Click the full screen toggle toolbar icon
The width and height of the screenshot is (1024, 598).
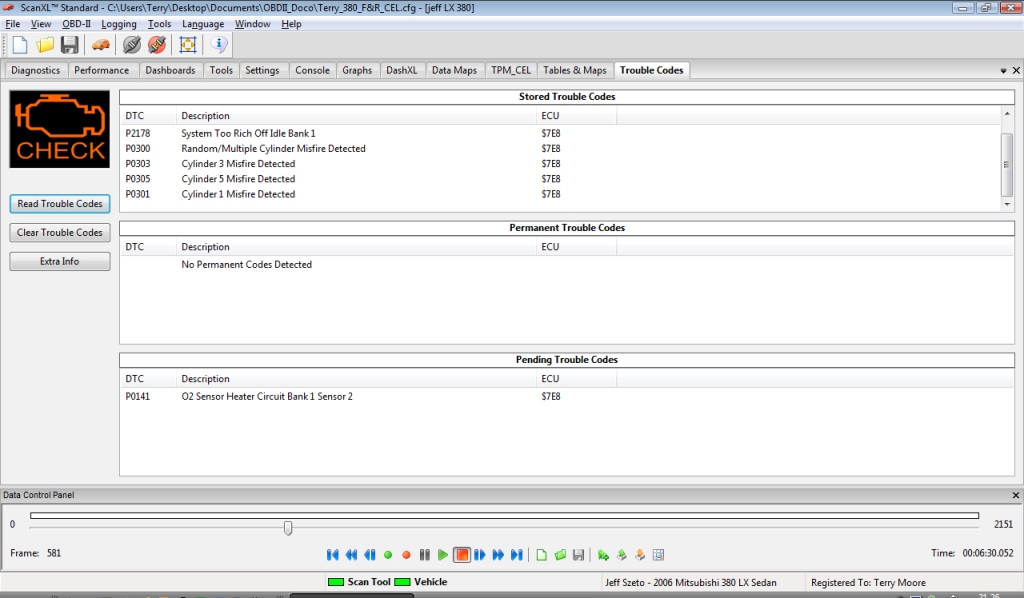tap(187, 45)
